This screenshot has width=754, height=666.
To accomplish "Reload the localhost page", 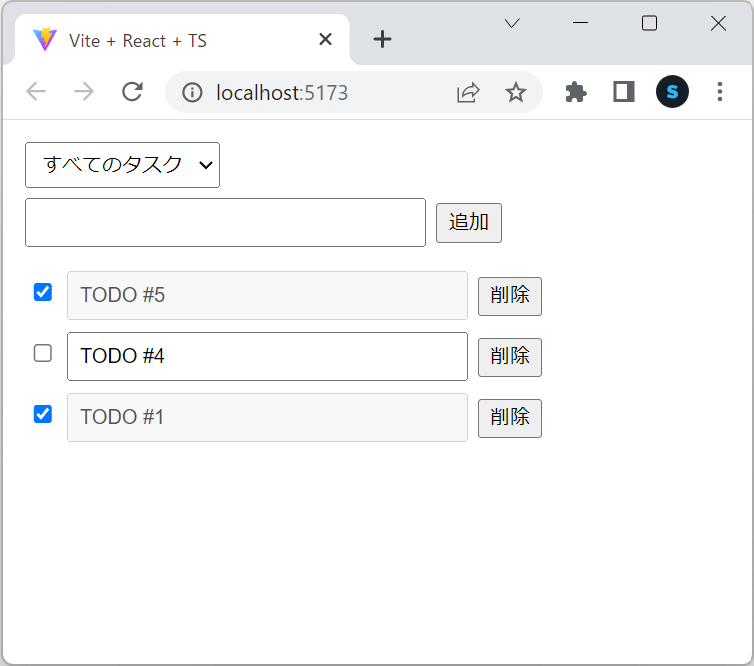I will (132, 91).
